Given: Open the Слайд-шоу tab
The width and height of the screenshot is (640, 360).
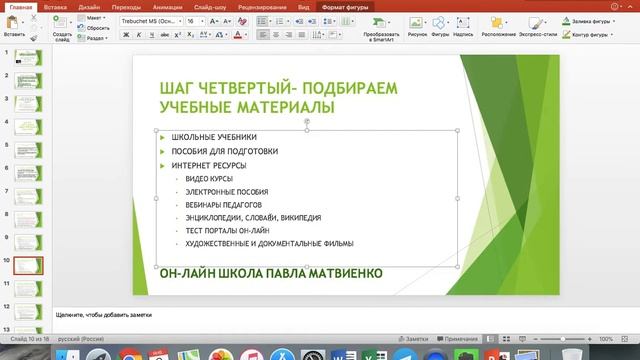Looking at the screenshot, I should [210, 7].
